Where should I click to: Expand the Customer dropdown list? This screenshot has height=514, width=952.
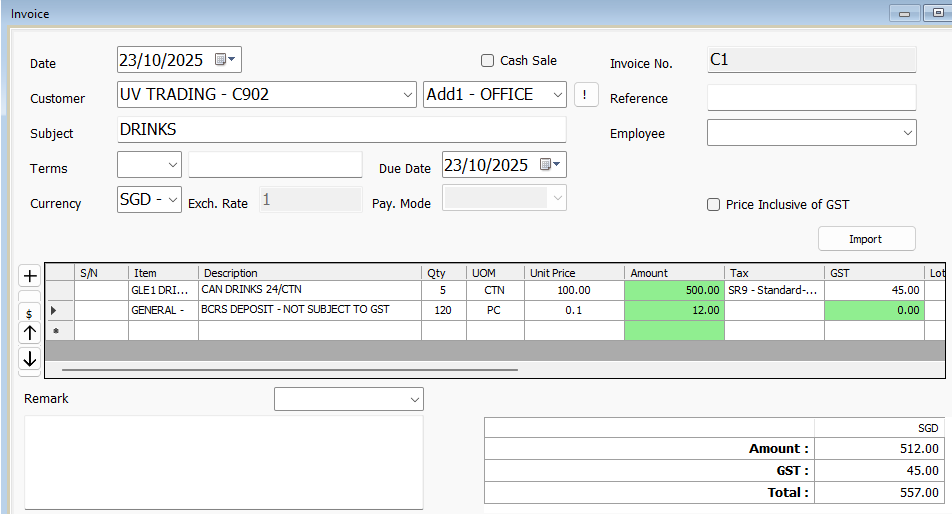coord(407,95)
